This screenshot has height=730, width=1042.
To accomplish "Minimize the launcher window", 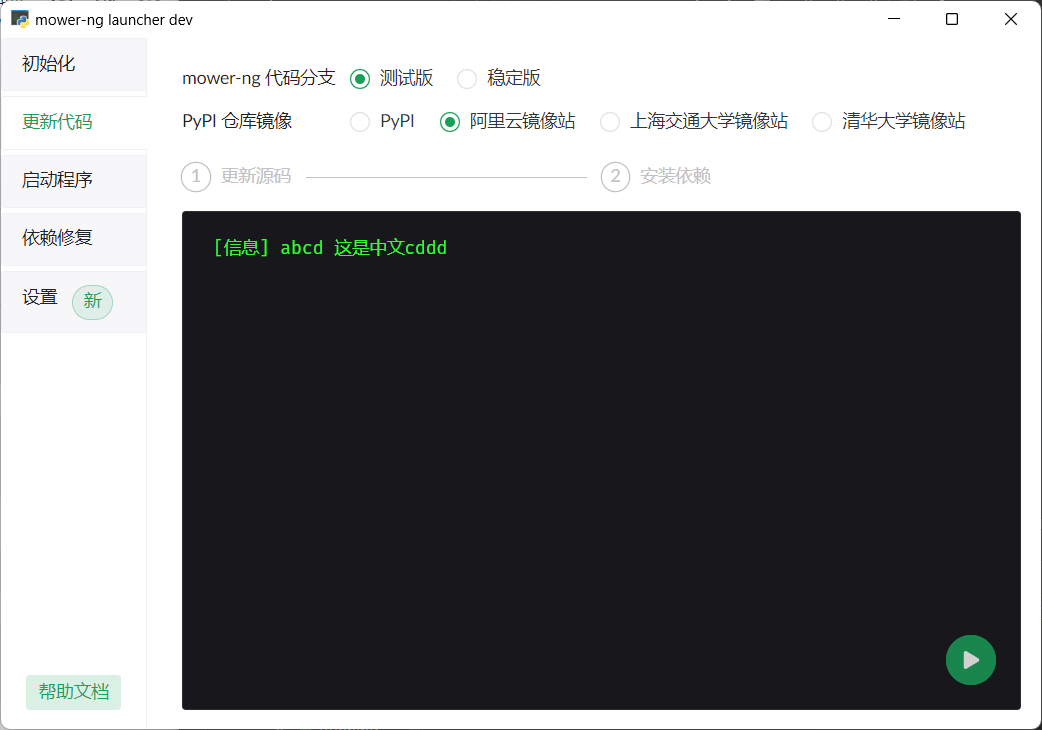I will coord(894,19).
